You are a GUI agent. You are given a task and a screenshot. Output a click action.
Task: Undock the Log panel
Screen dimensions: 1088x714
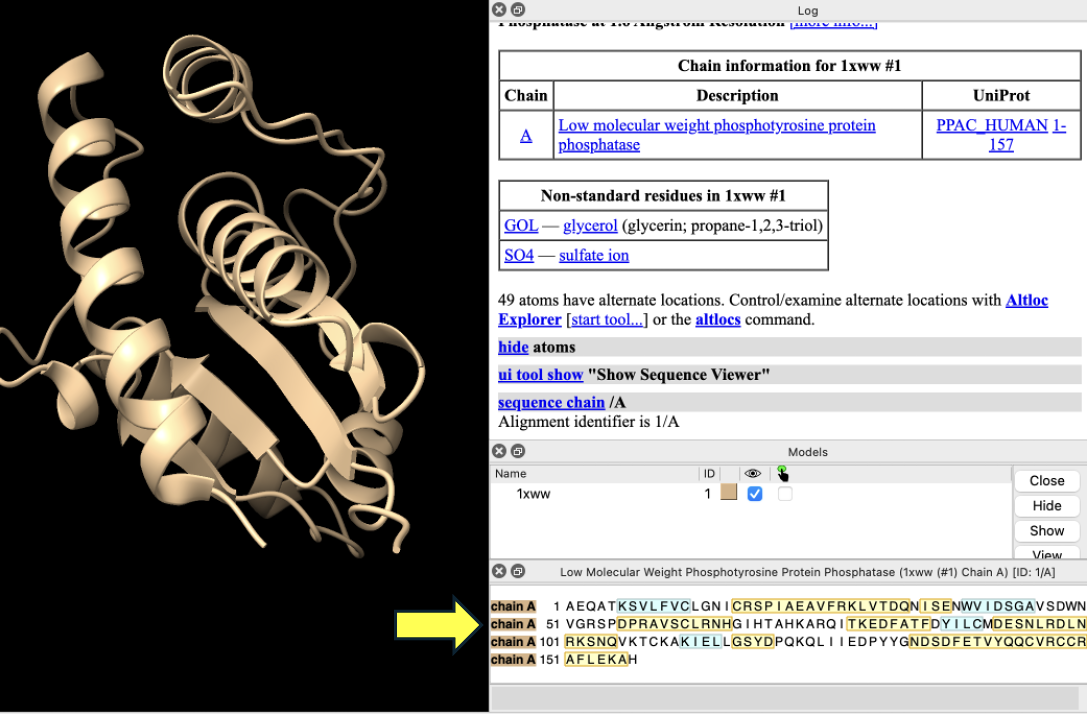click(517, 10)
